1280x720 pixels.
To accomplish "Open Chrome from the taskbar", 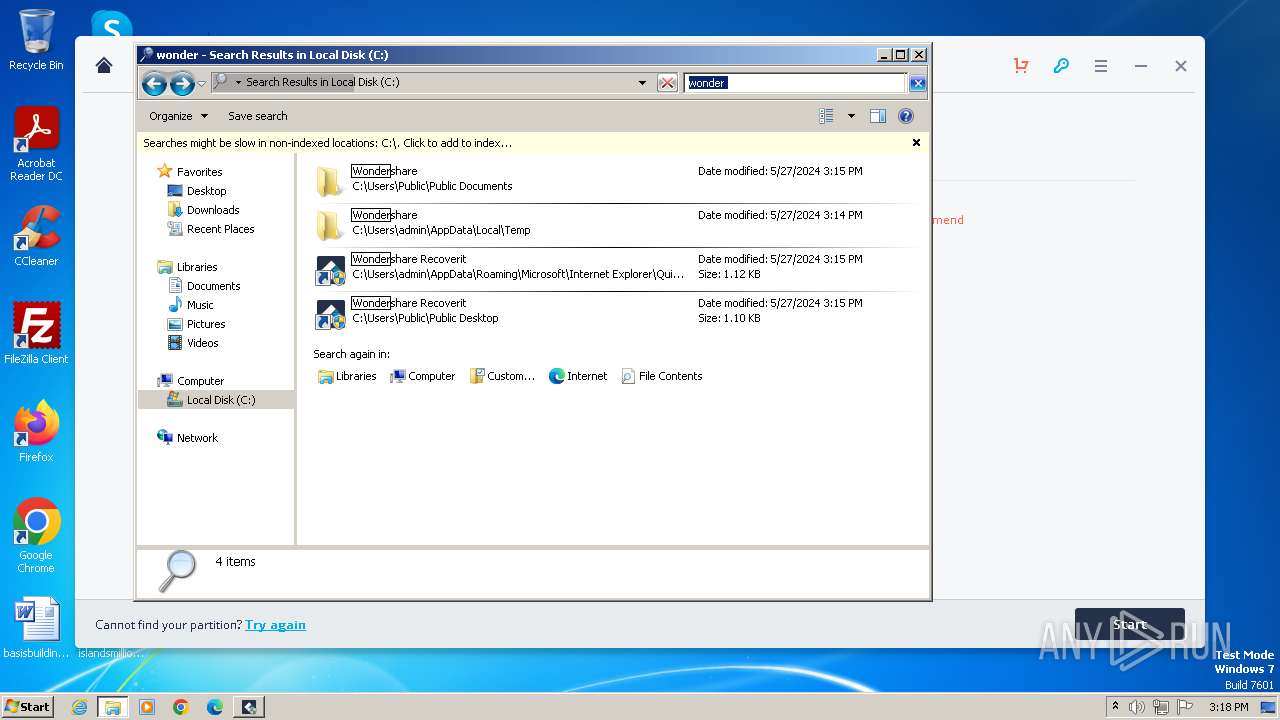I will (x=181, y=707).
